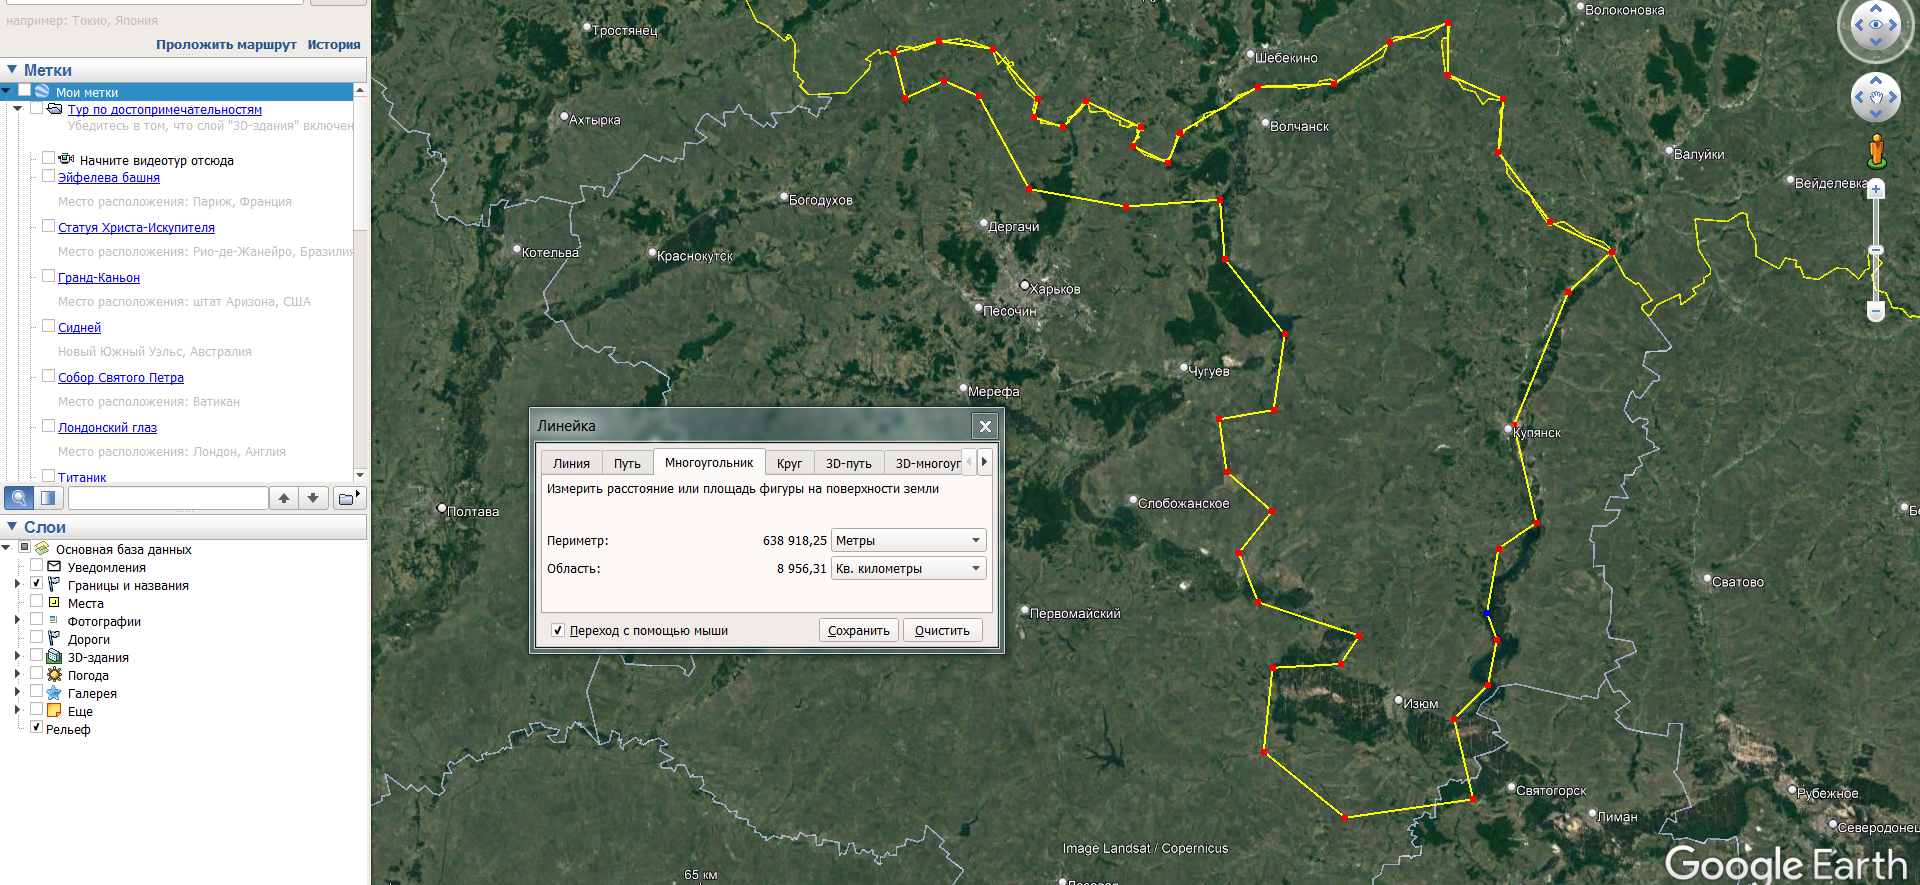This screenshot has height=885, width=1920.
Task: Click the Дороги road icon
Action: [54, 638]
